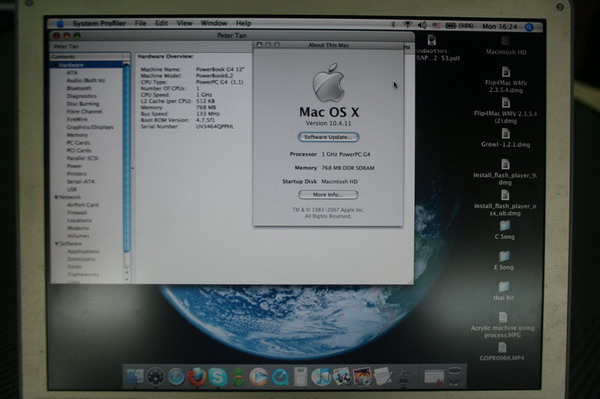Select Audio (Built In) in contents
The width and height of the screenshot is (600, 399).
coord(86,80)
